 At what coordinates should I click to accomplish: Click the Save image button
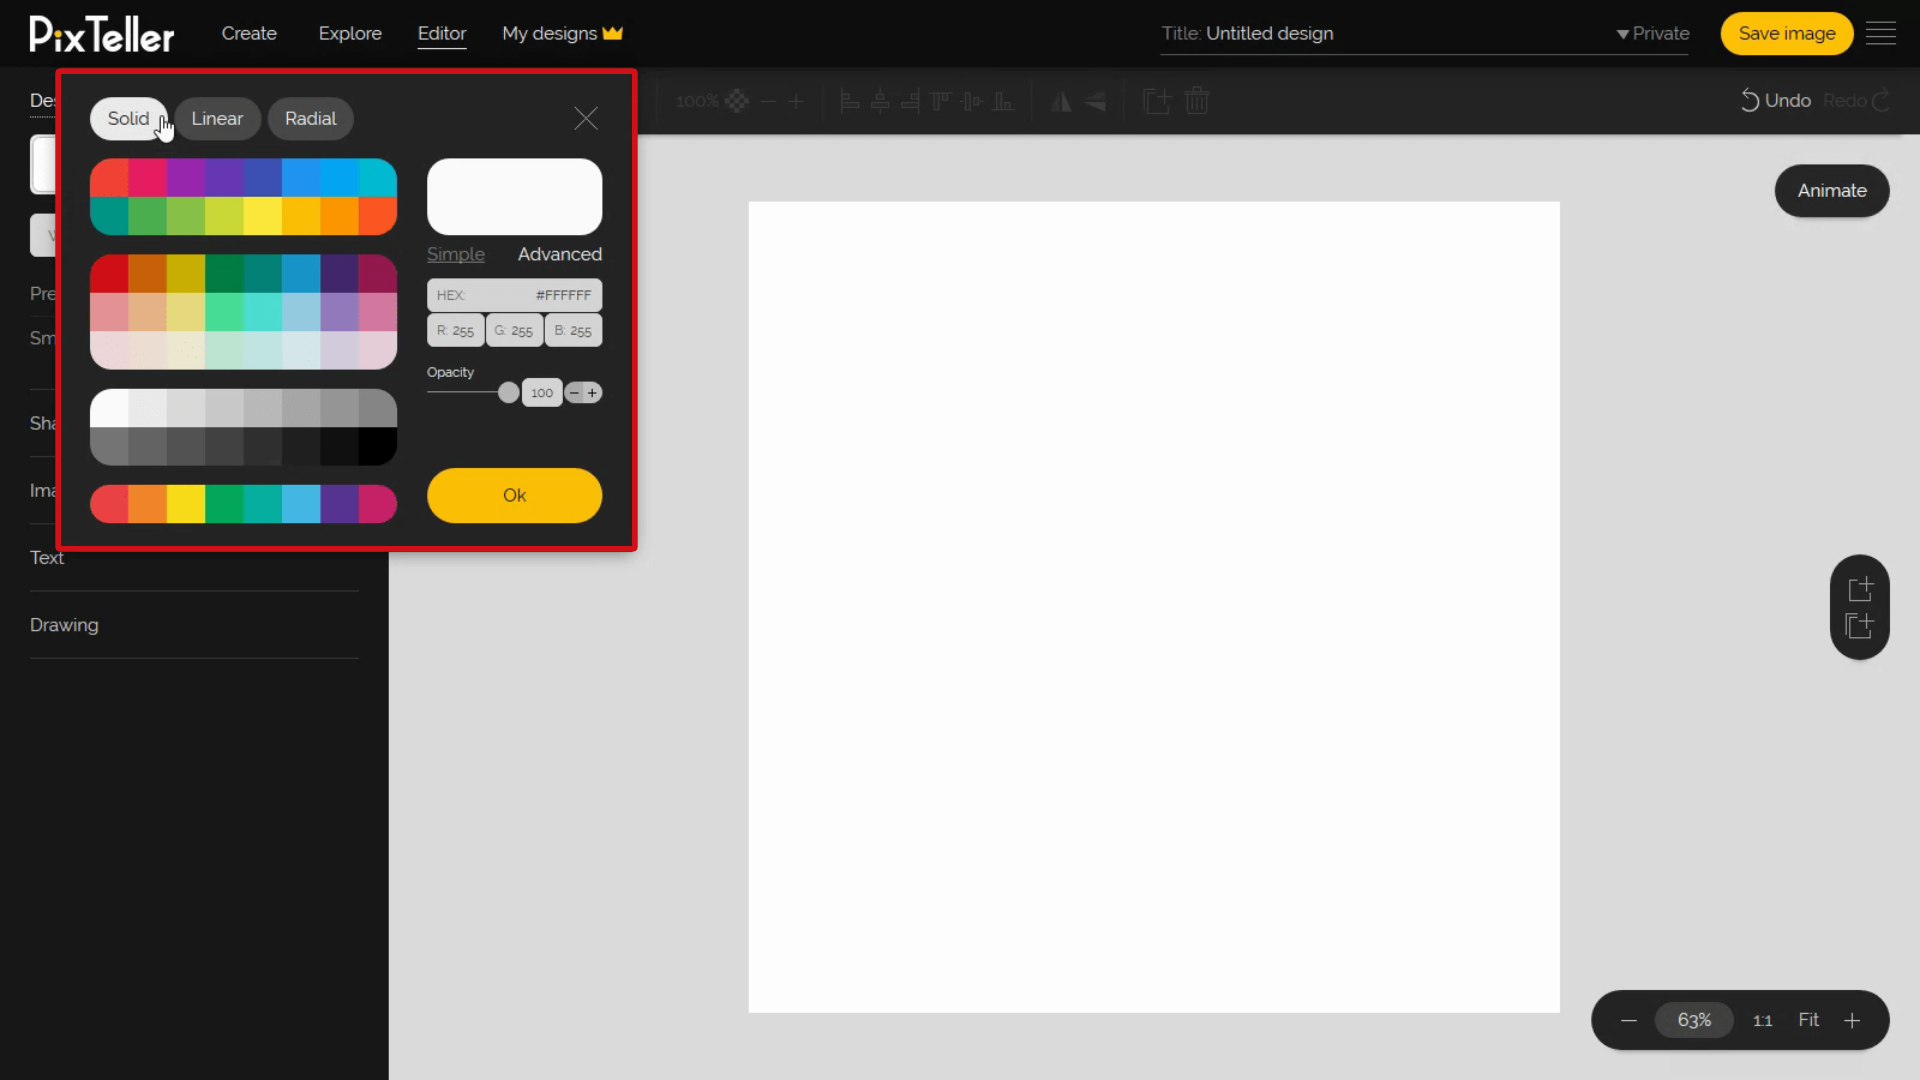1787,33
